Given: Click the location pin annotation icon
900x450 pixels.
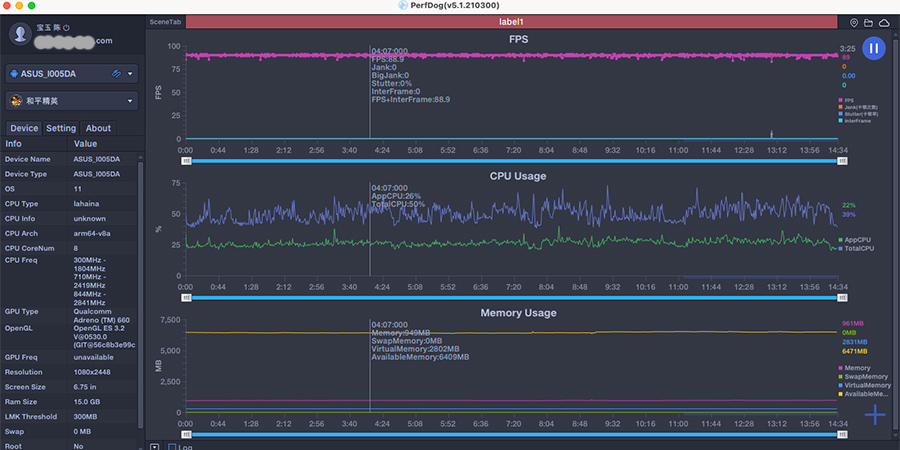Looking at the screenshot, I should 854,22.
